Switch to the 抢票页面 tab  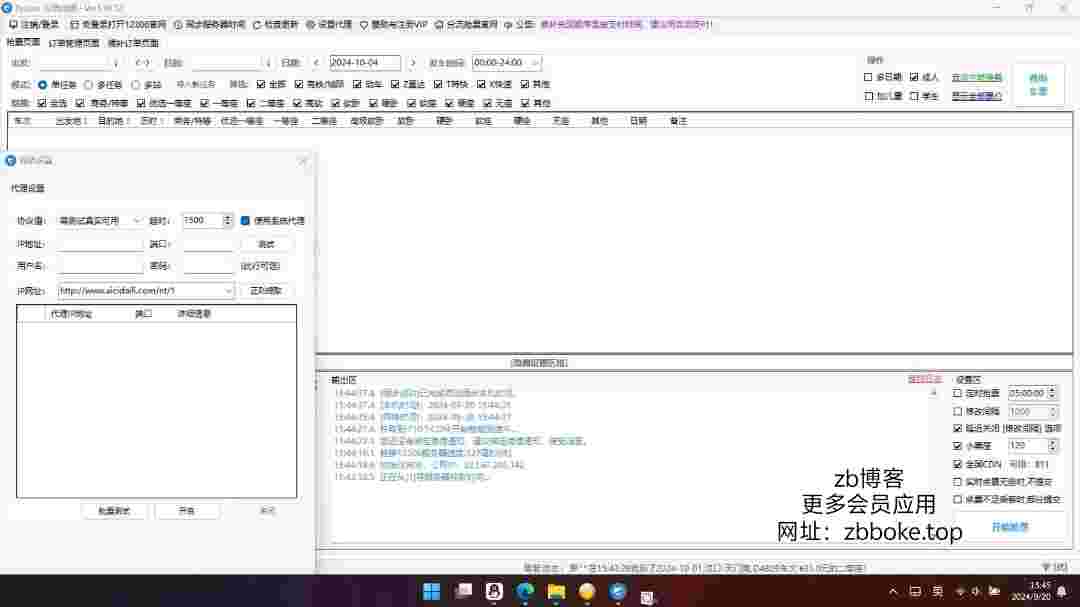click(x=23, y=43)
